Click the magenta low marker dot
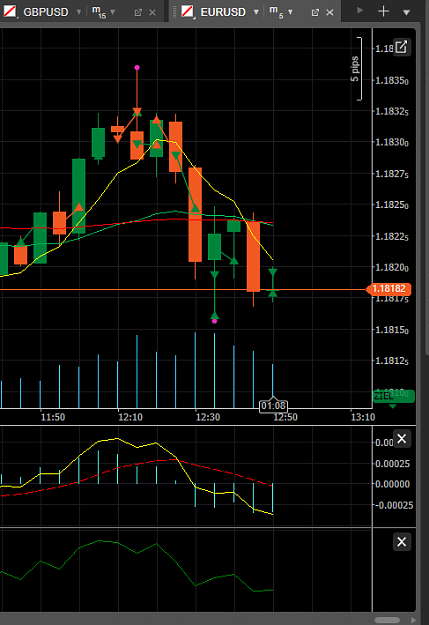This screenshot has width=429, height=625. [x=214, y=321]
